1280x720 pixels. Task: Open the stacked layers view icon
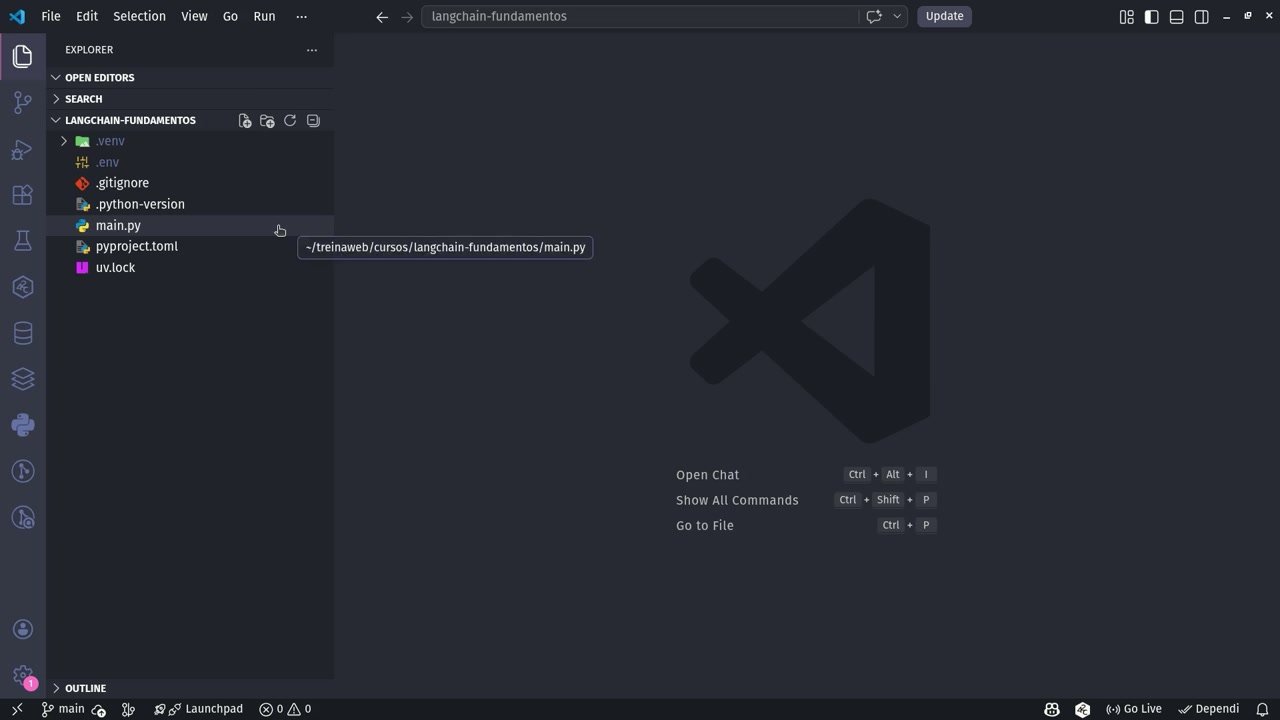click(x=22, y=379)
